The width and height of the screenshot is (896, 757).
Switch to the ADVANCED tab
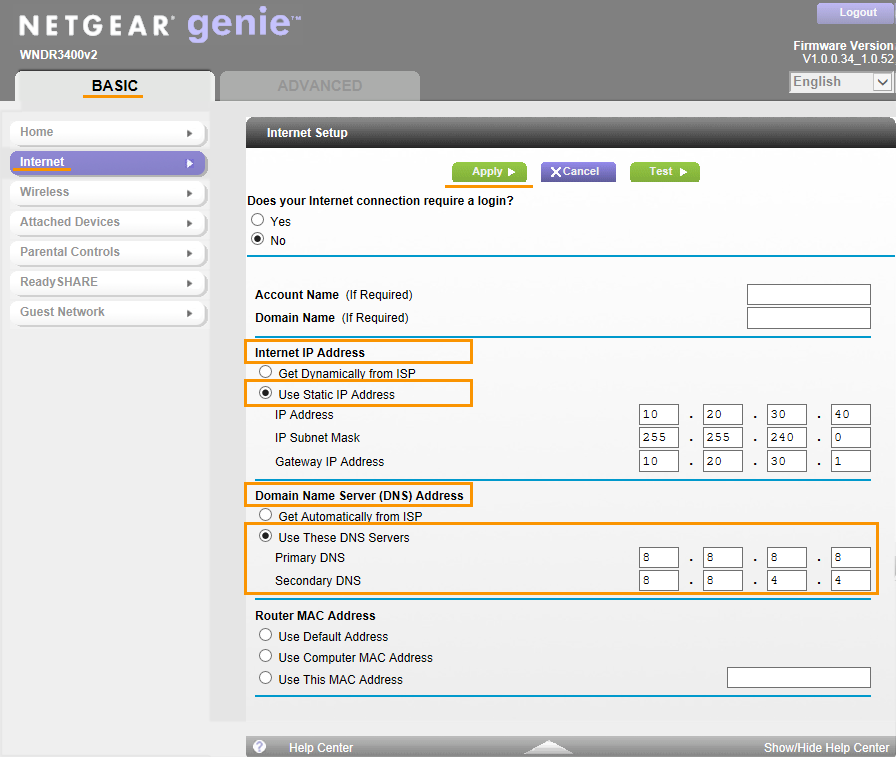pos(320,86)
